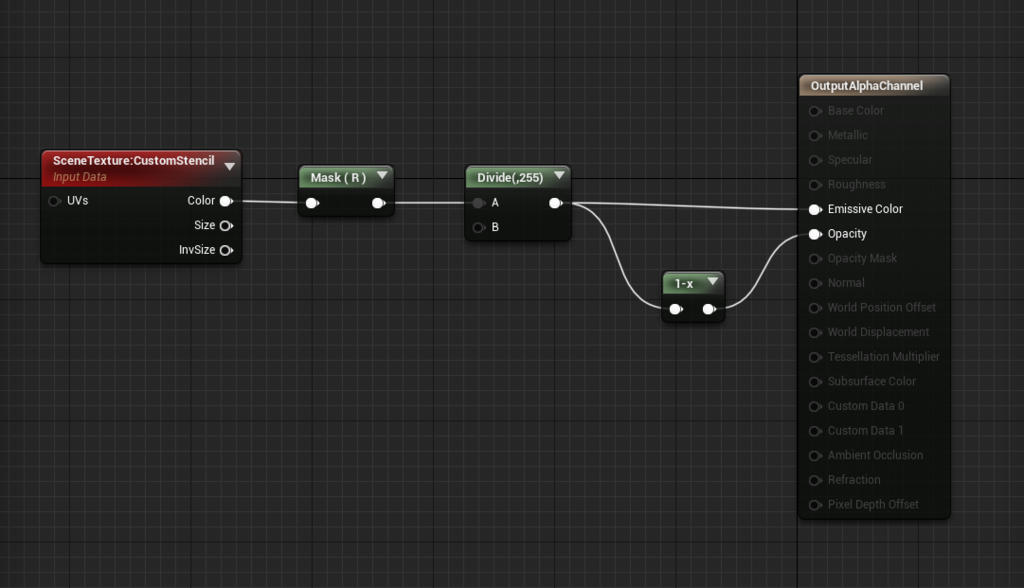
Task: Select the Mask (R) node title
Action: [338, 178]
